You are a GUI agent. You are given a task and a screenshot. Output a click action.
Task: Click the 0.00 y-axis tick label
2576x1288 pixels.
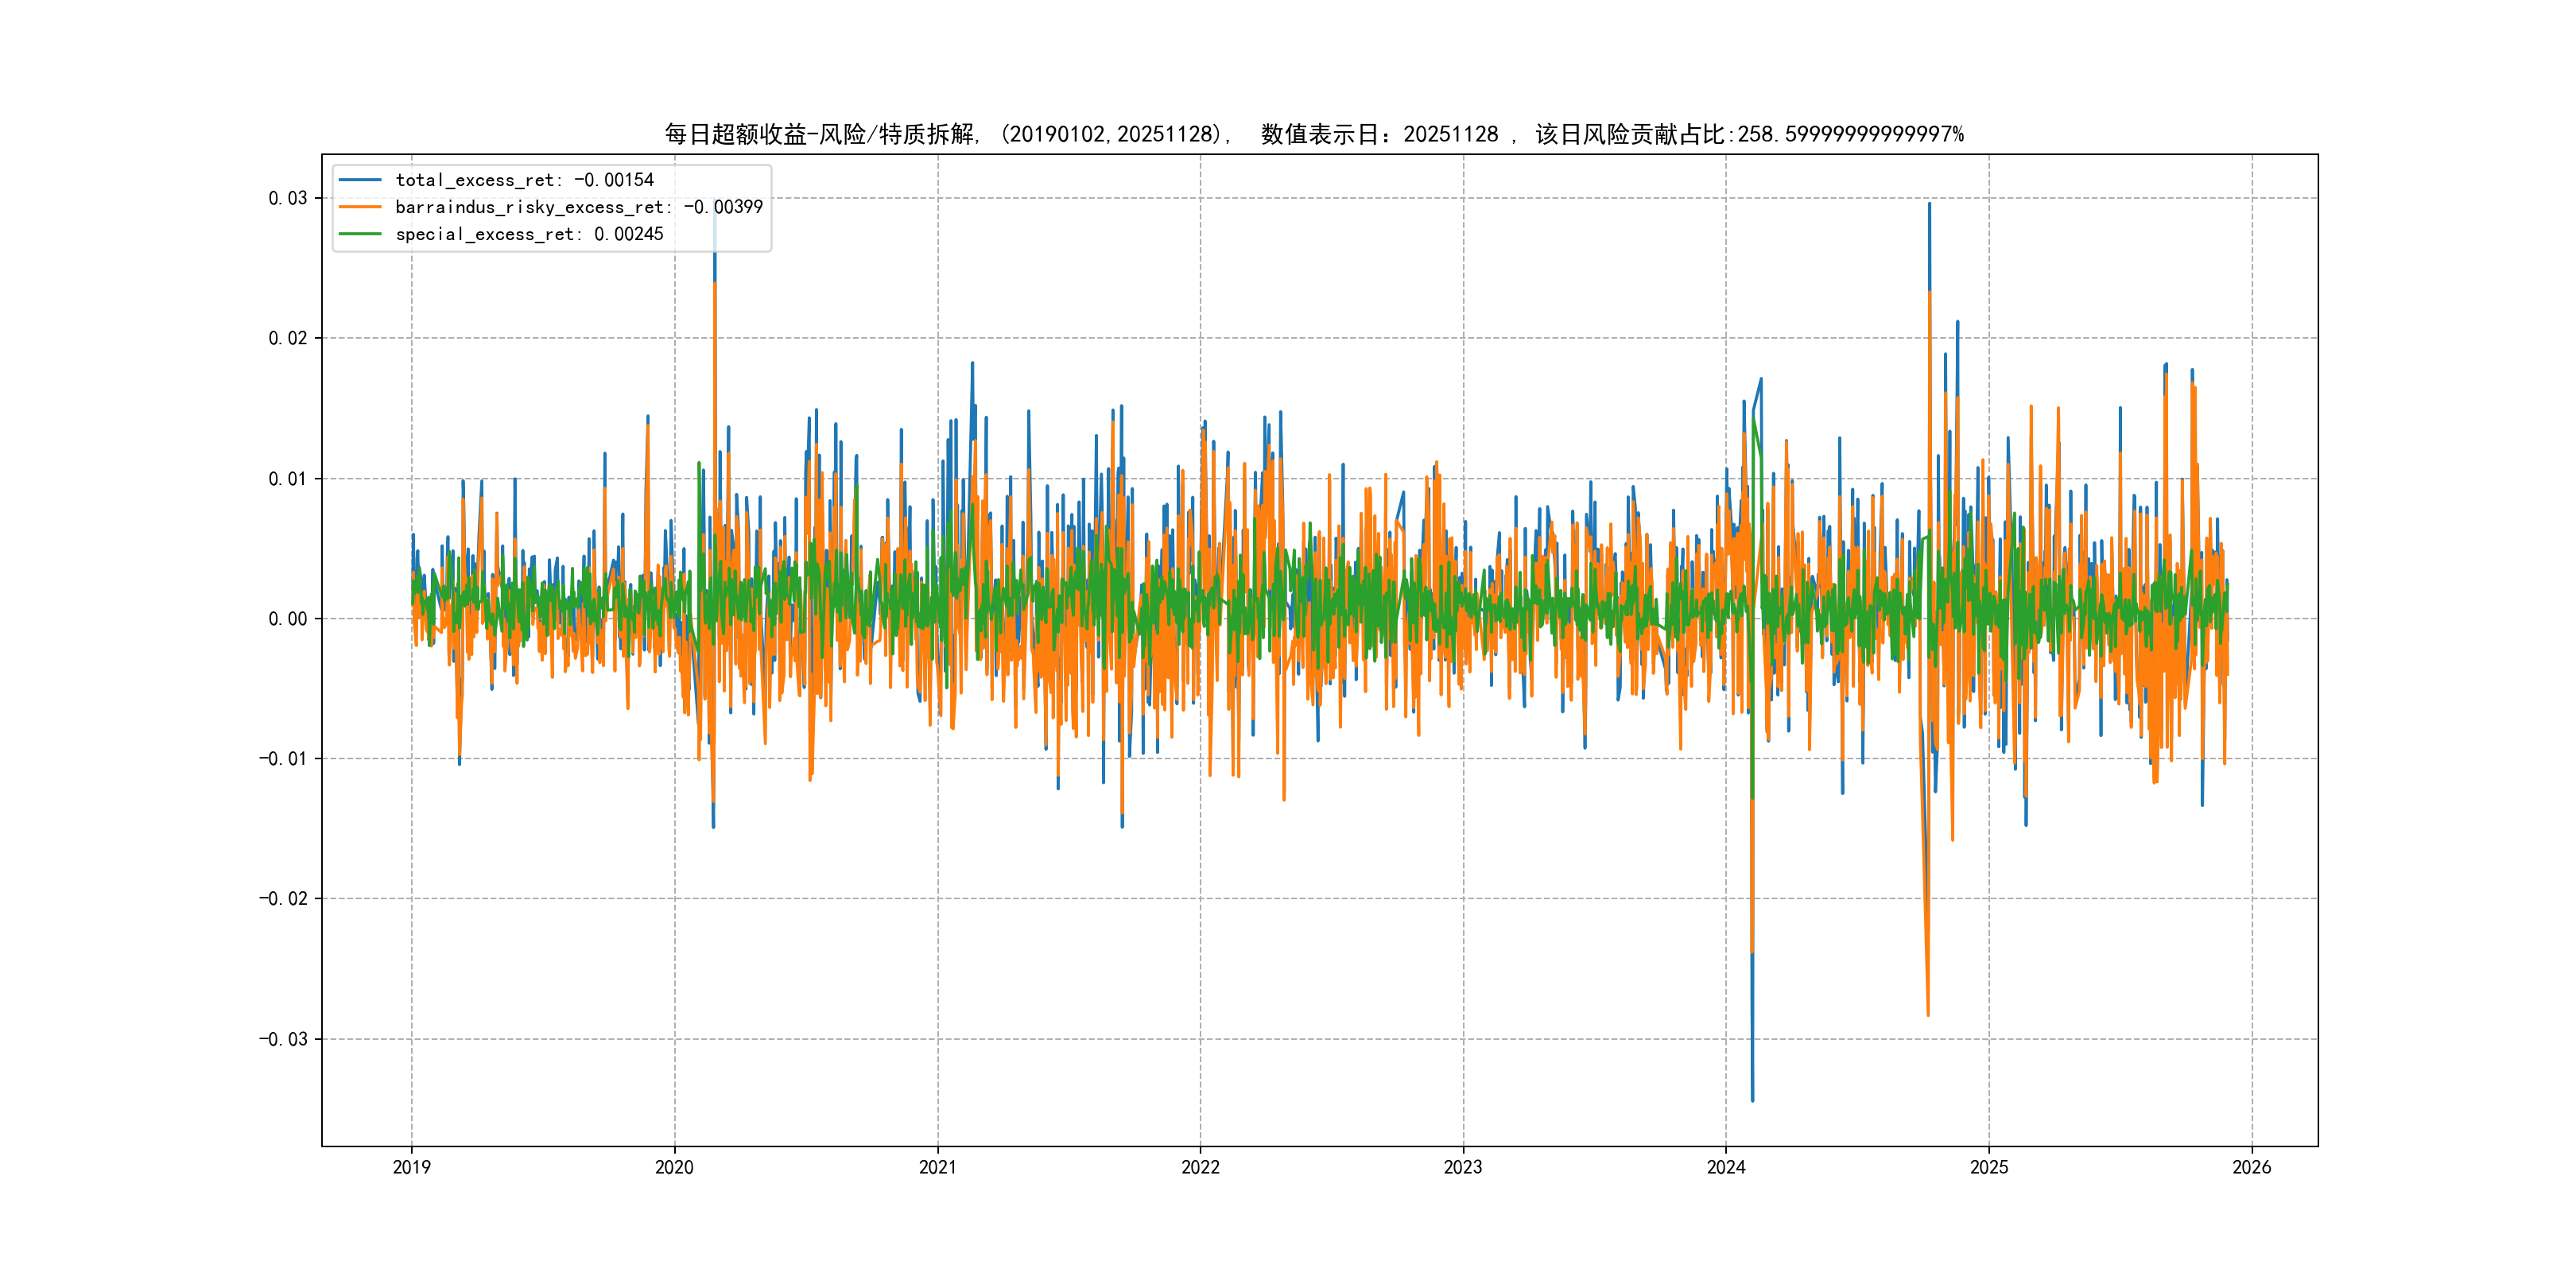tap(287, 619)
